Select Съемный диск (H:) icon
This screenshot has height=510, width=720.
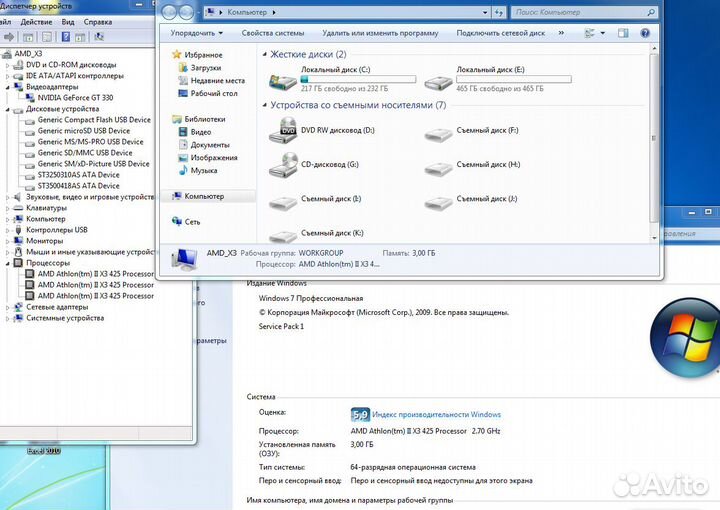tap(438, 168)
